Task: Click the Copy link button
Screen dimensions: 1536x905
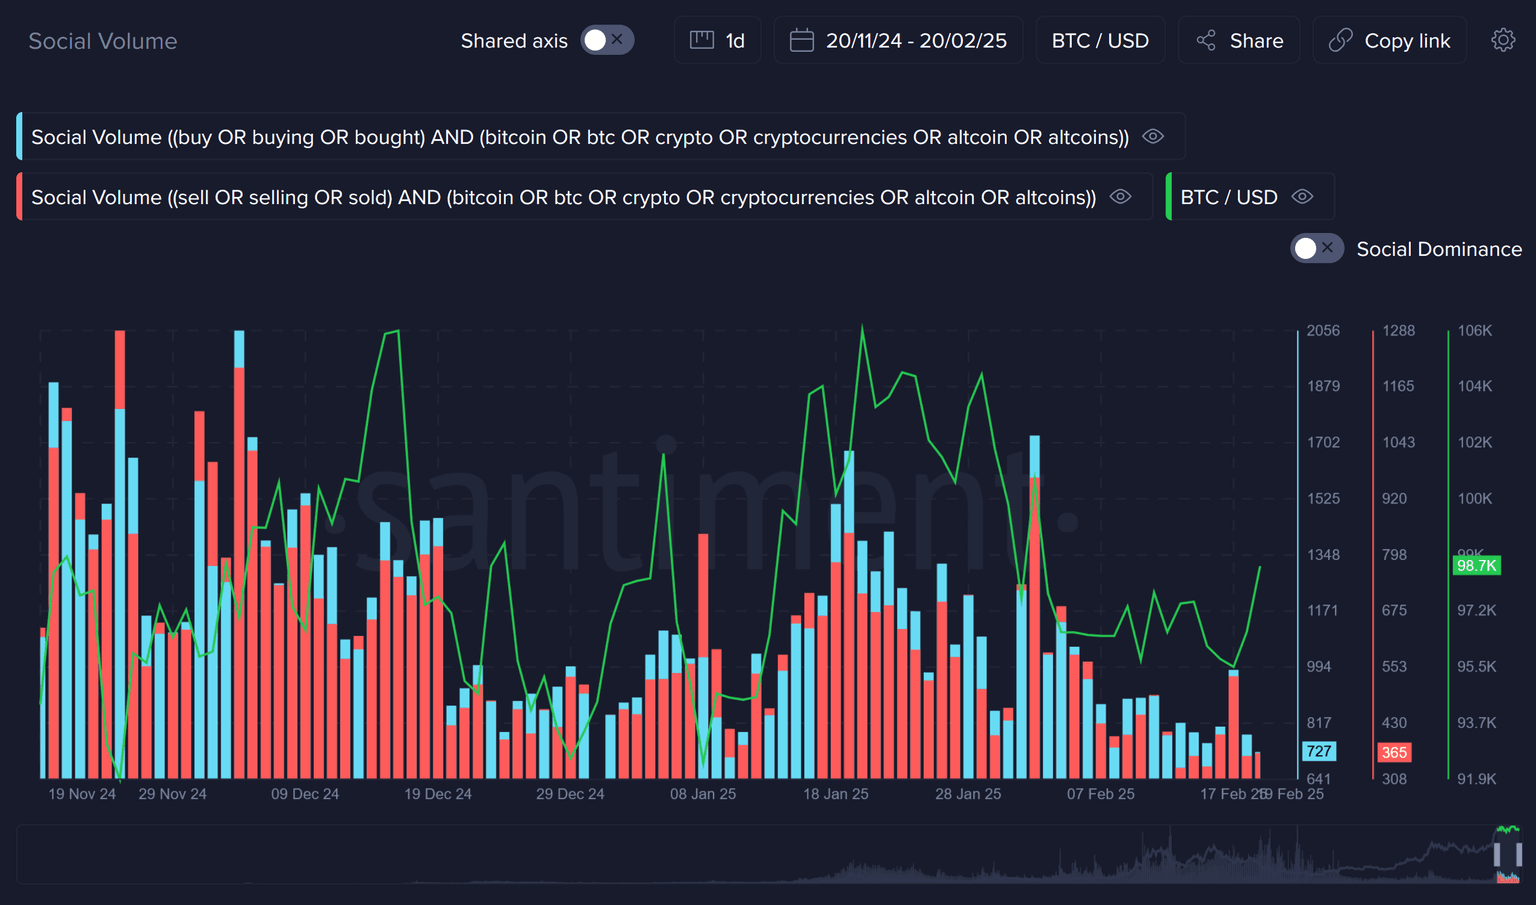Action: pyautogui.click(x=1406, y=41)
